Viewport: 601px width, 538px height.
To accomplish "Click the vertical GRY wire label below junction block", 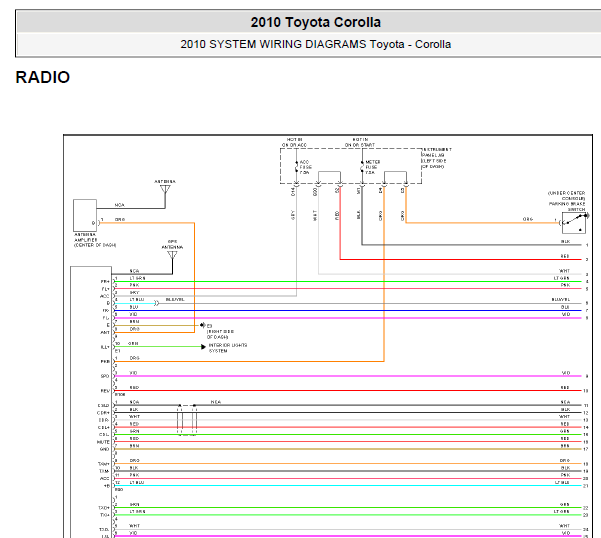I will click(292, 215).
